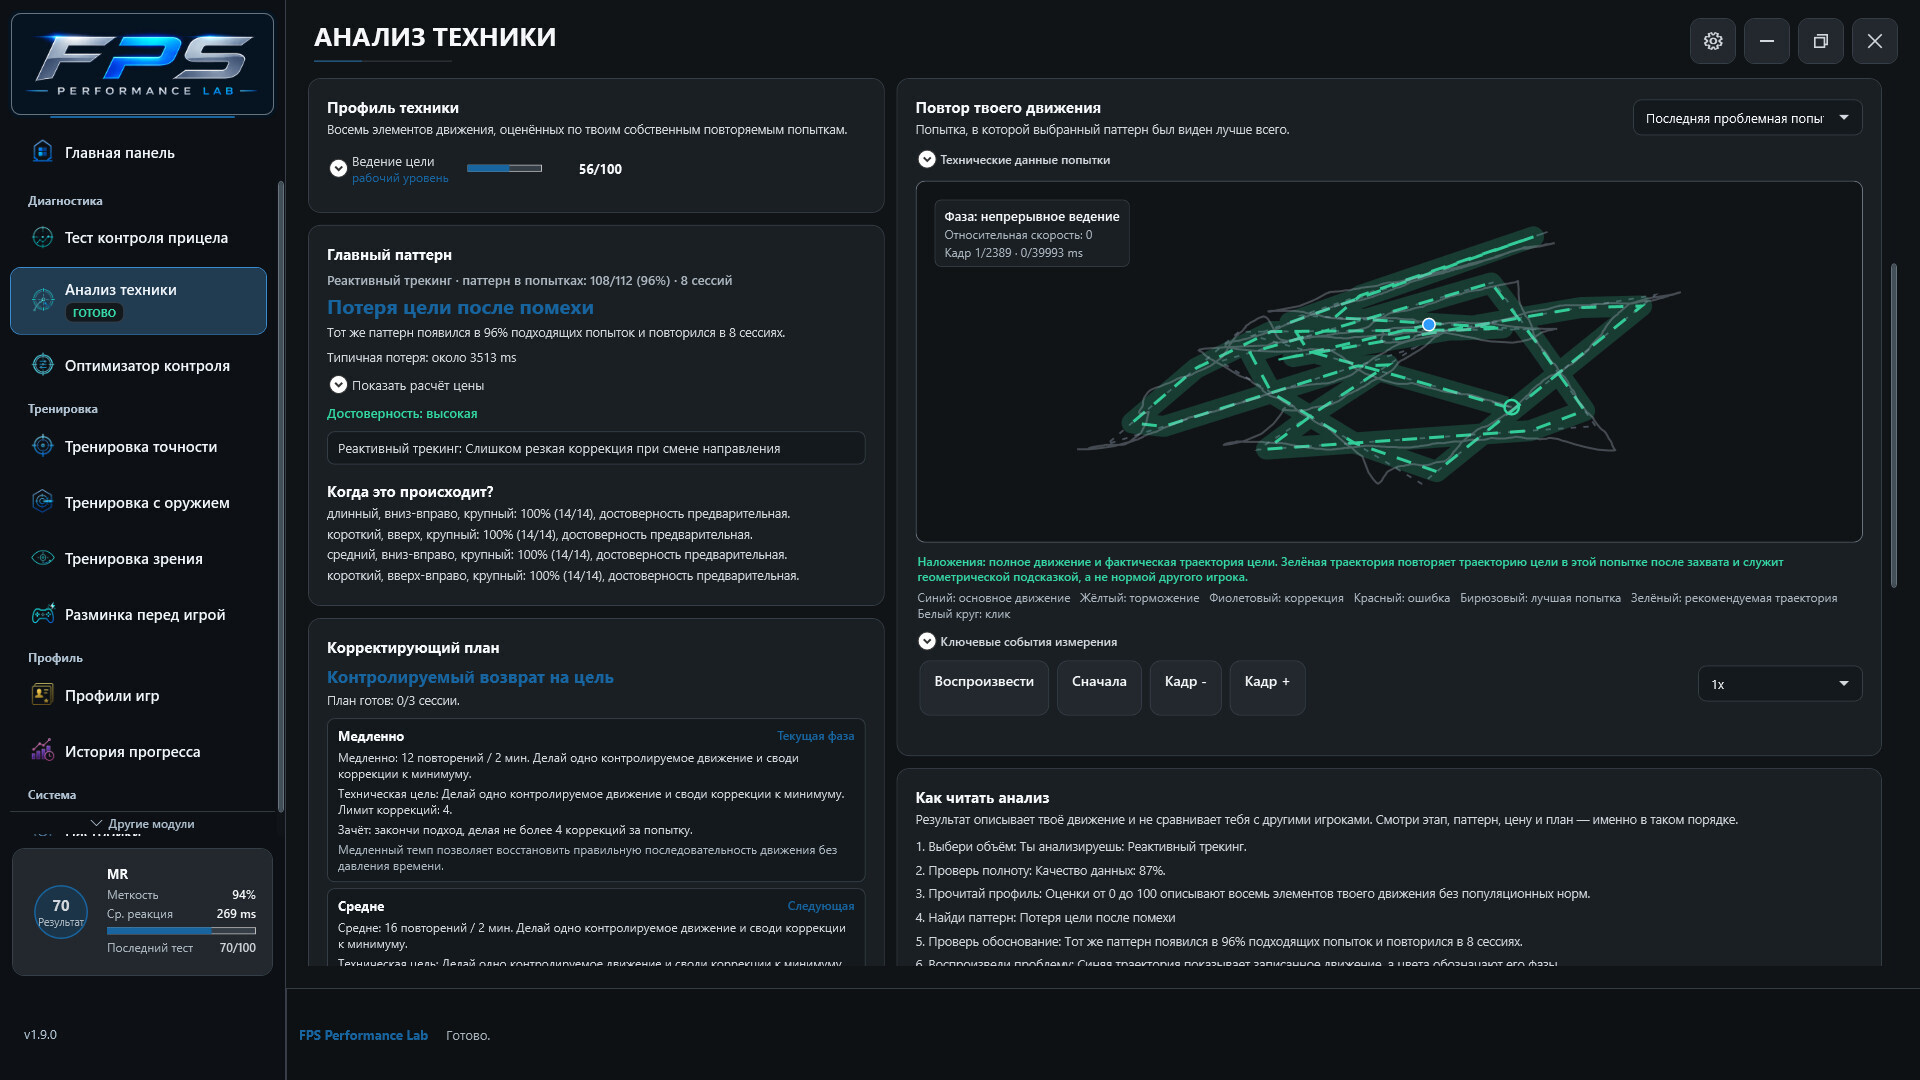The height and width of the screenshot is (1080, 1920).
Task: Expand the Ведение цели profile row
Action: (x=338, y=168)
